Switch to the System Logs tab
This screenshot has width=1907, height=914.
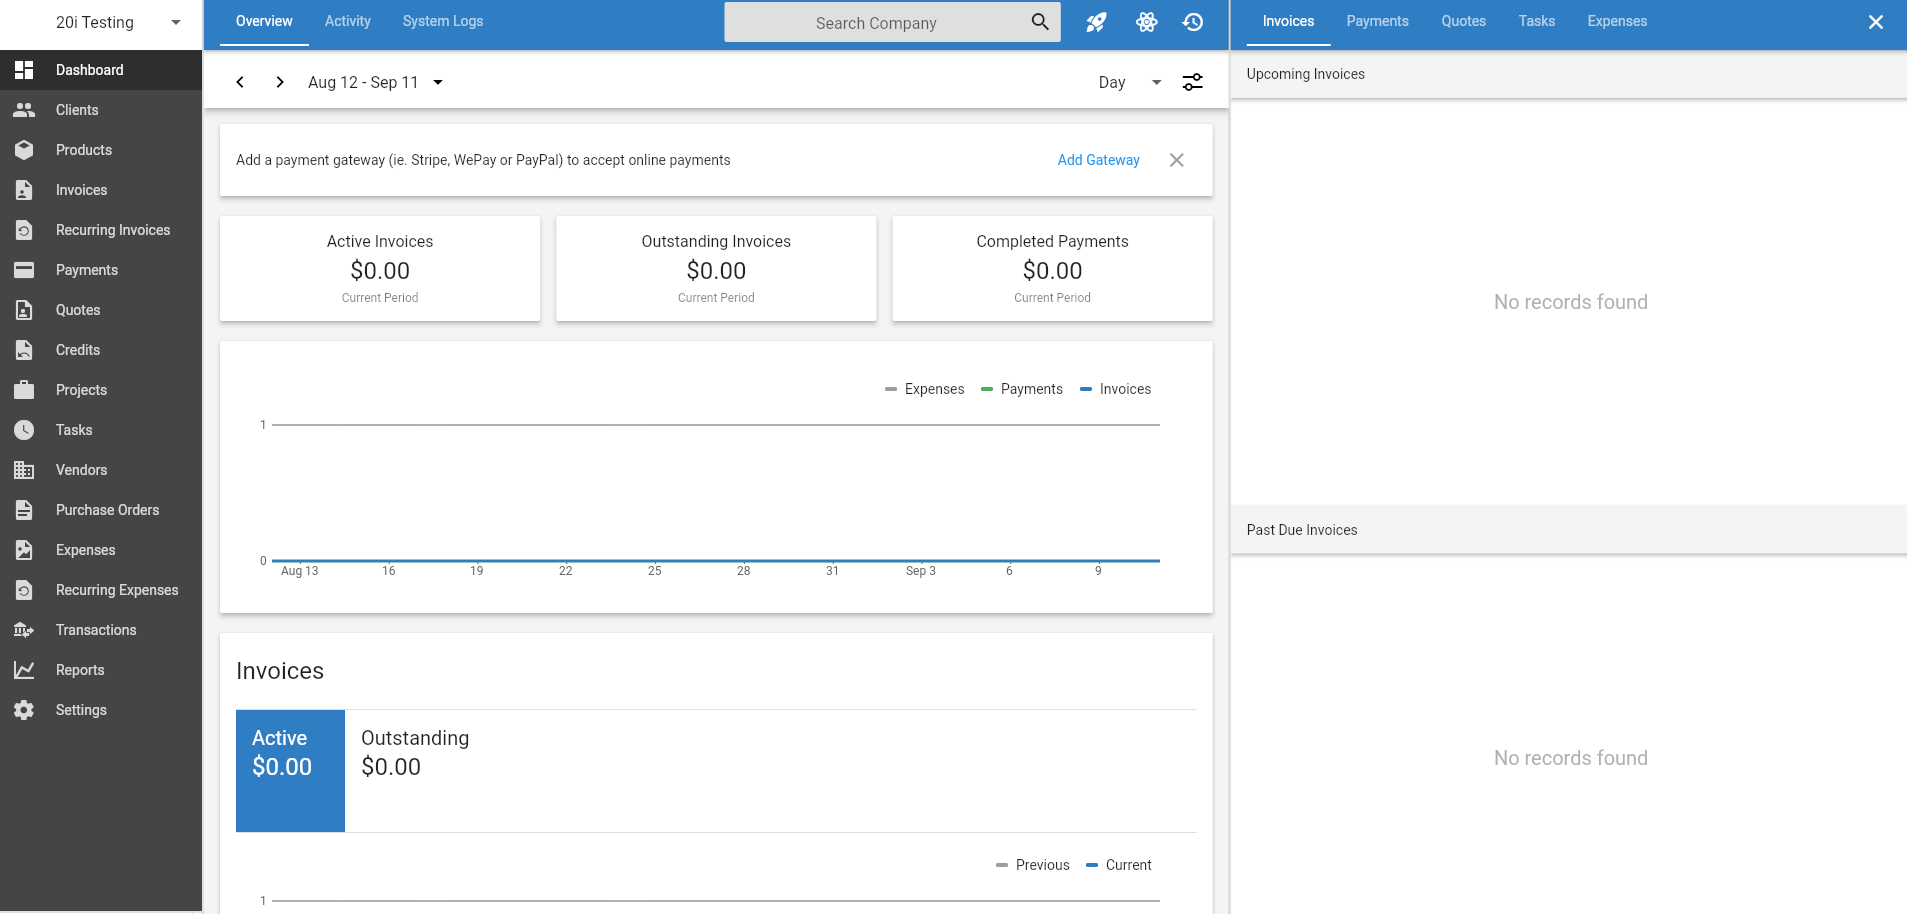(x=443, y=22)
